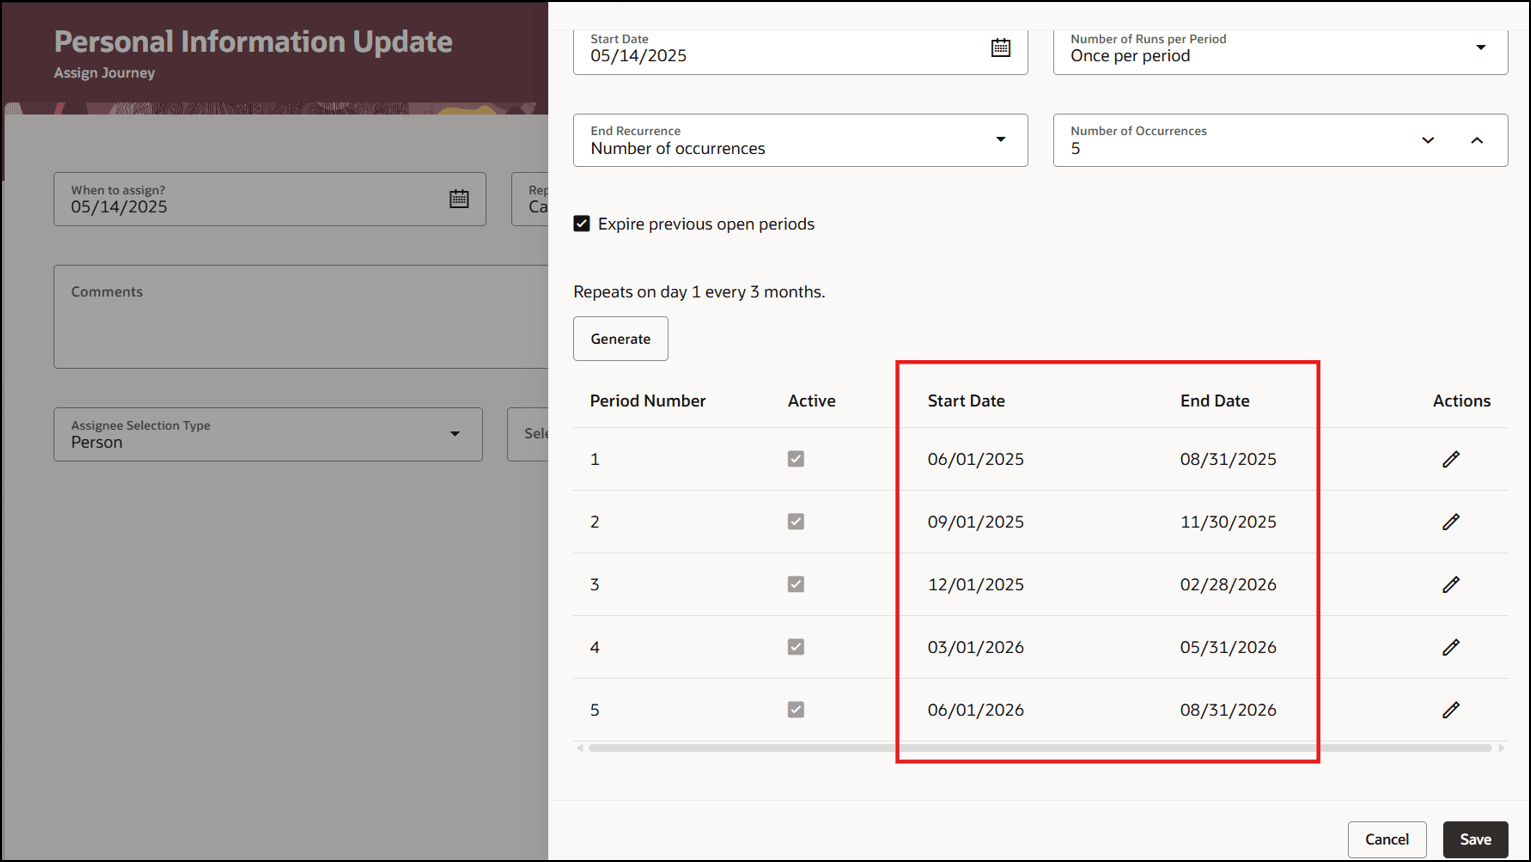Click the Active column header
The height and width of the screenshot is (862, 1531).
pos(811,401)
